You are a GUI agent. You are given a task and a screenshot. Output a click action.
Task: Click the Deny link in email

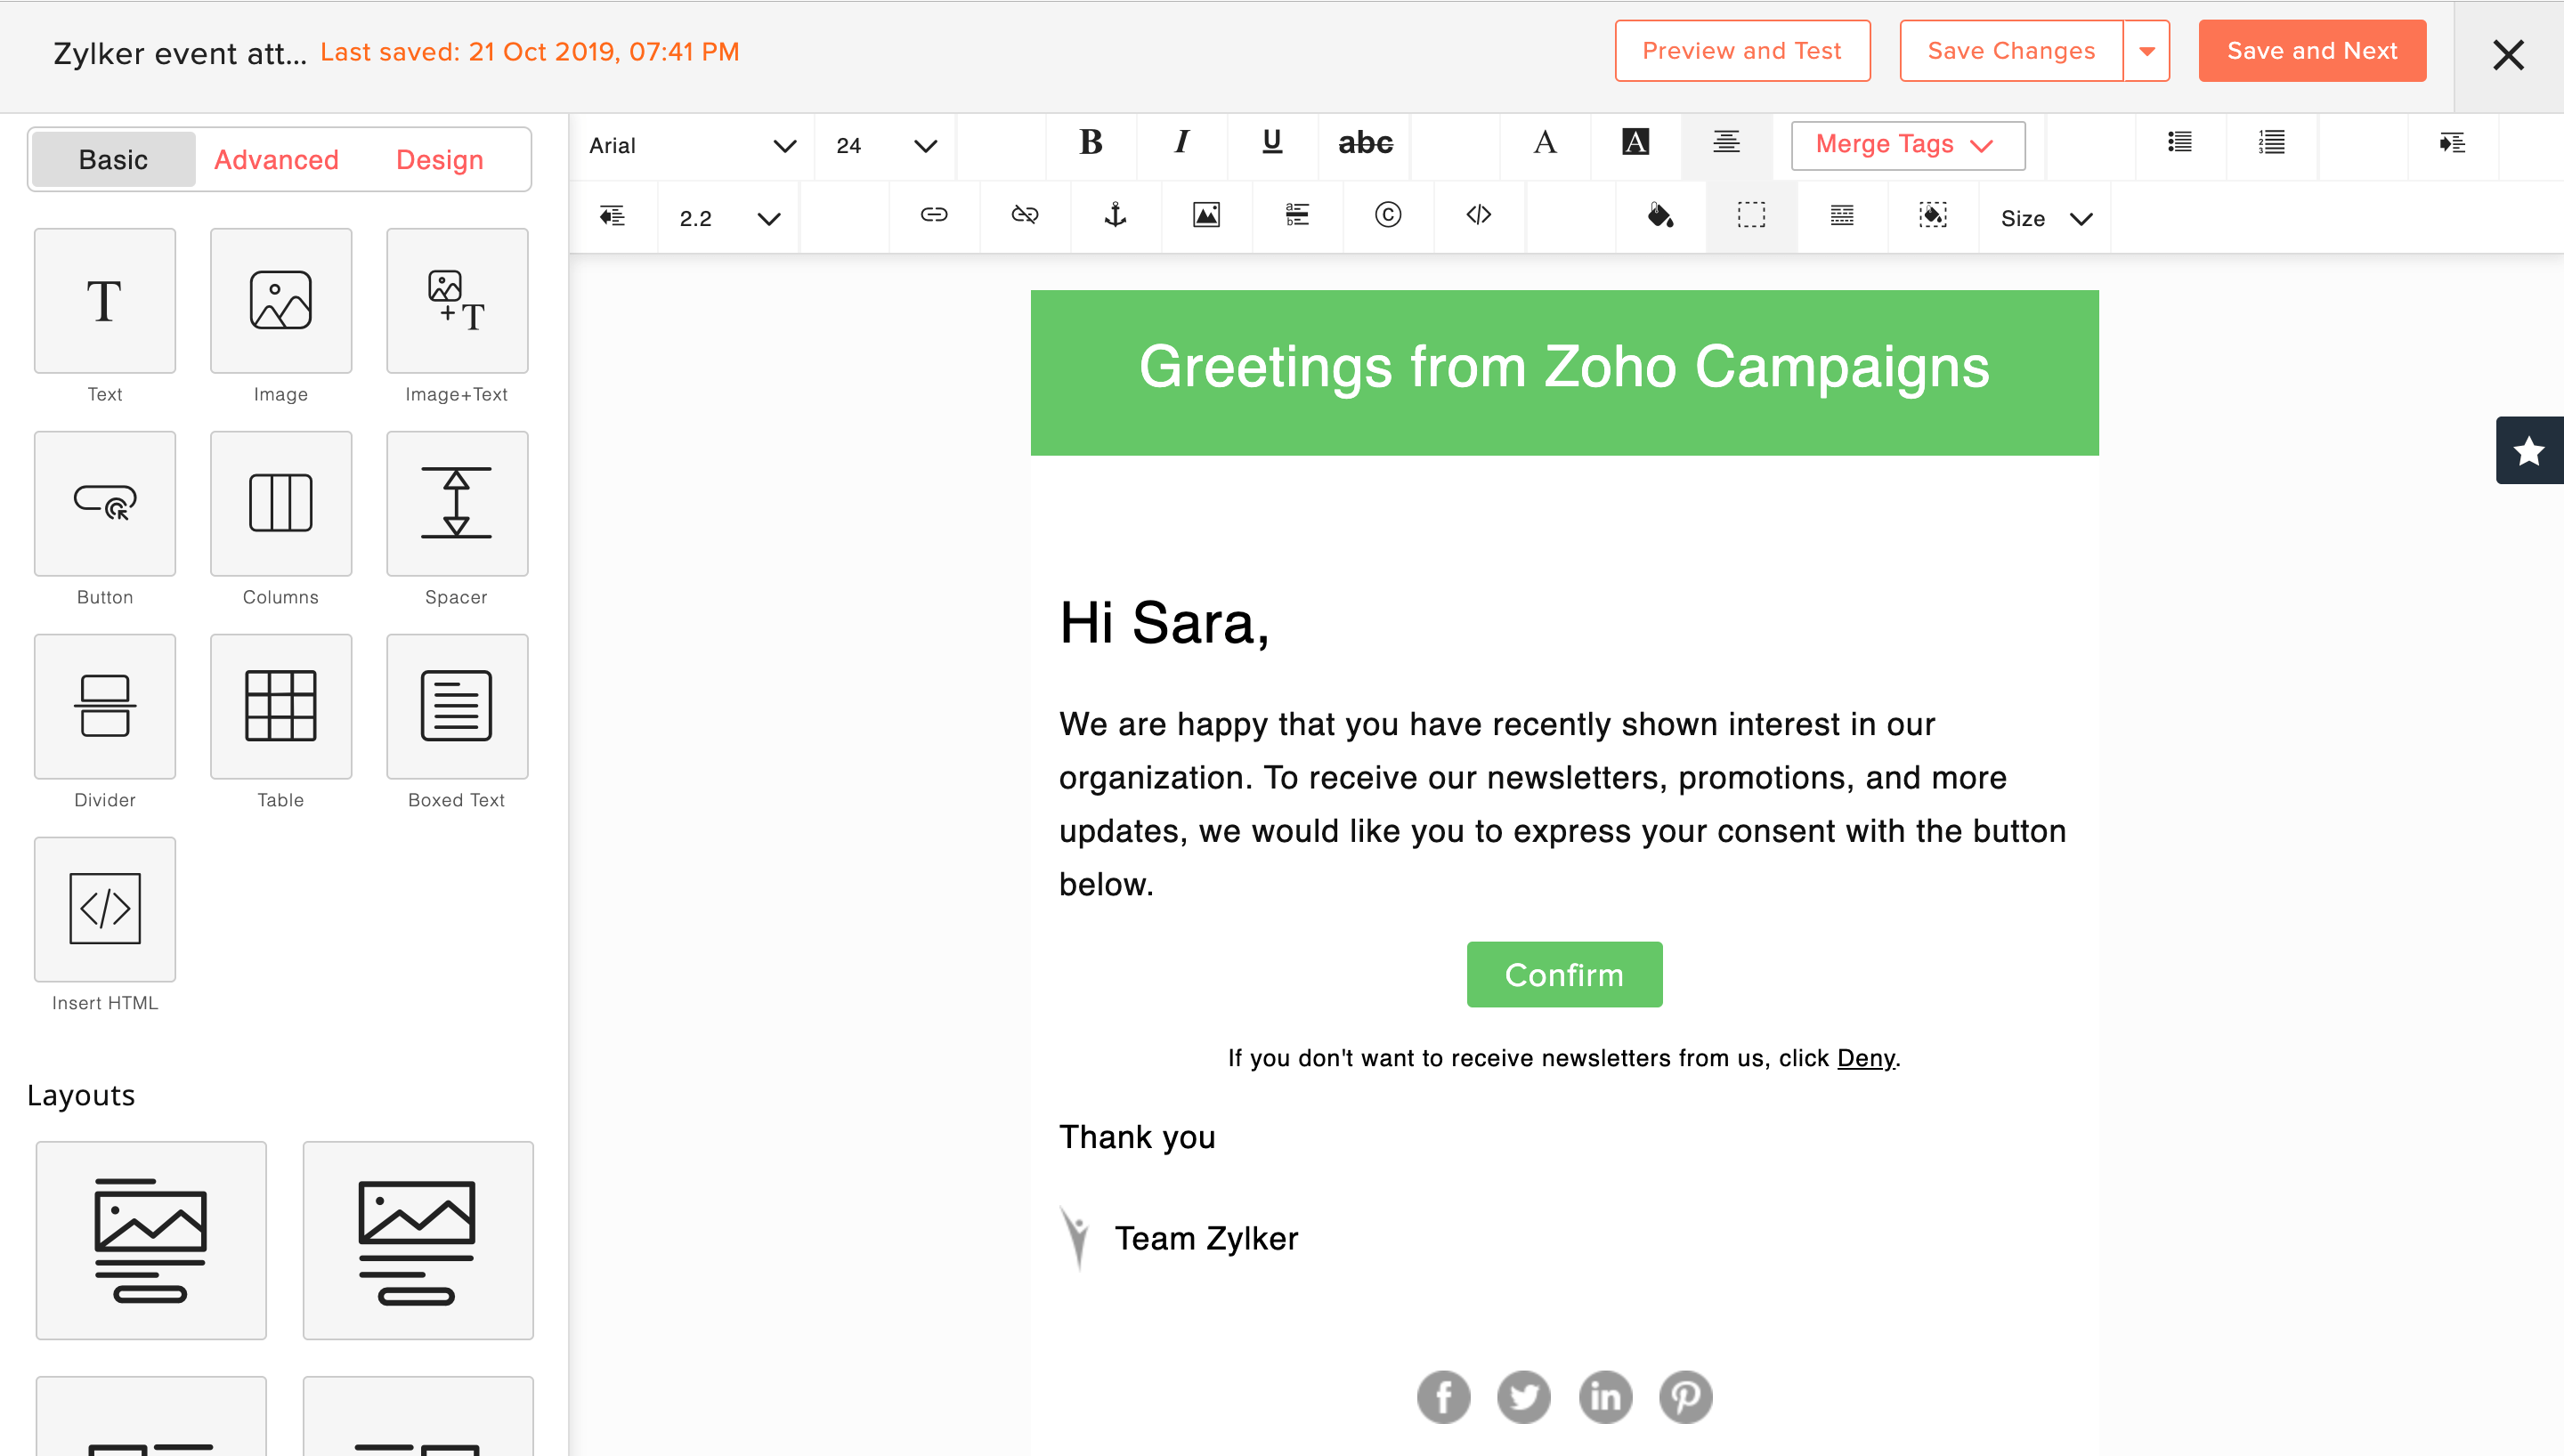tap(1865, 1058)
